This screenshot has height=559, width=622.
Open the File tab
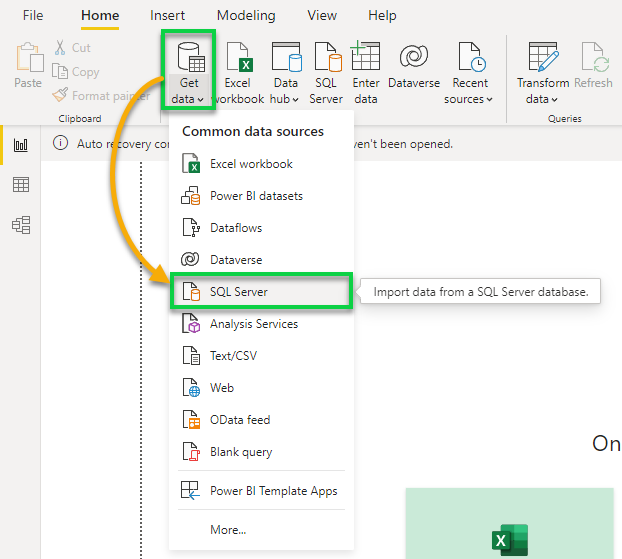(33, 15)
